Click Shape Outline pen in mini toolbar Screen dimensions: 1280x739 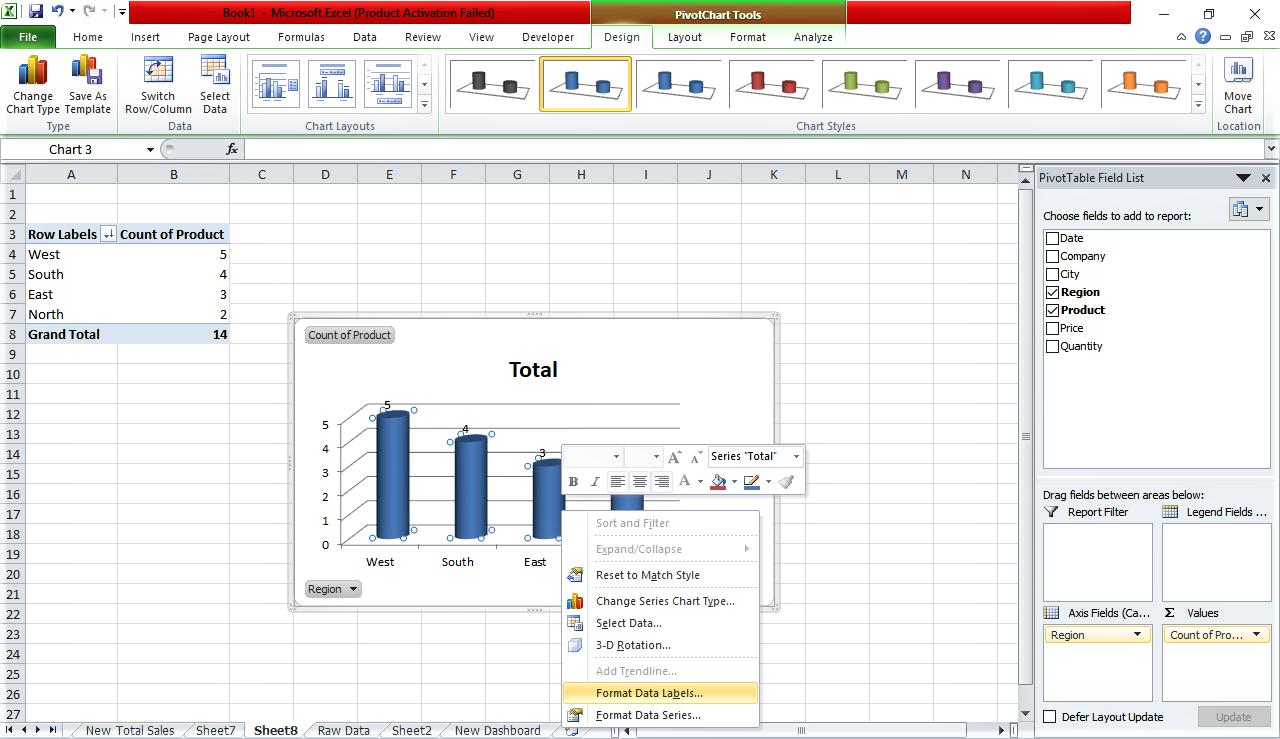click(752, 481)
